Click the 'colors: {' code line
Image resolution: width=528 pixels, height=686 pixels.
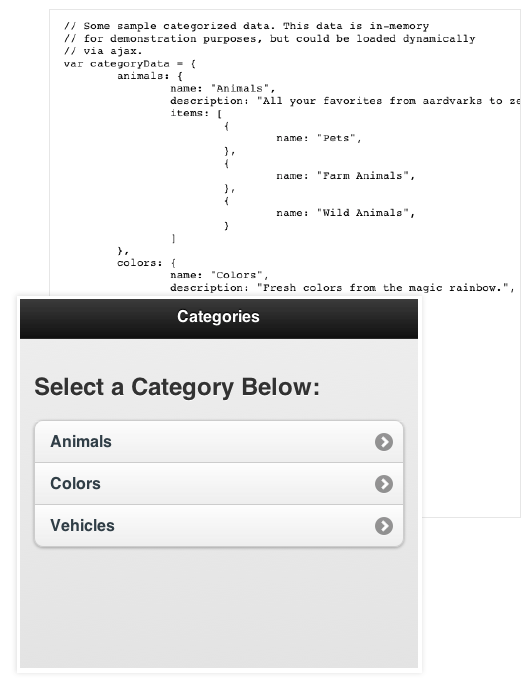click(147, 263)
